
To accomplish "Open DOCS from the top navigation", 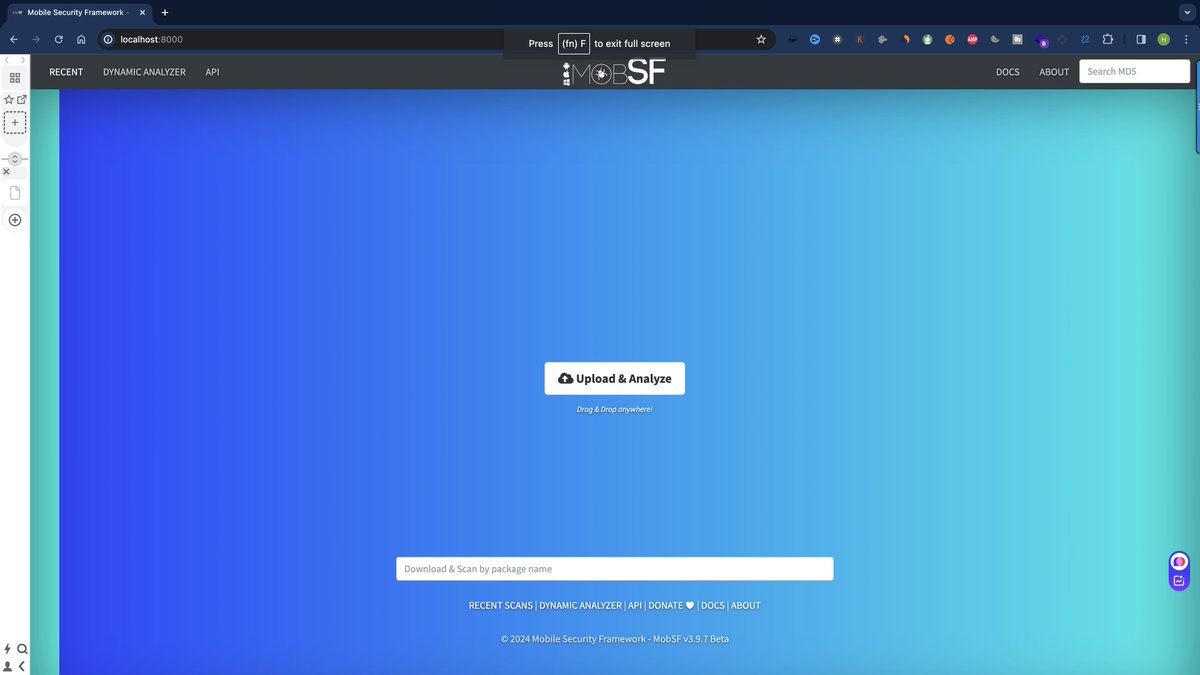I will coord(1007,71).
